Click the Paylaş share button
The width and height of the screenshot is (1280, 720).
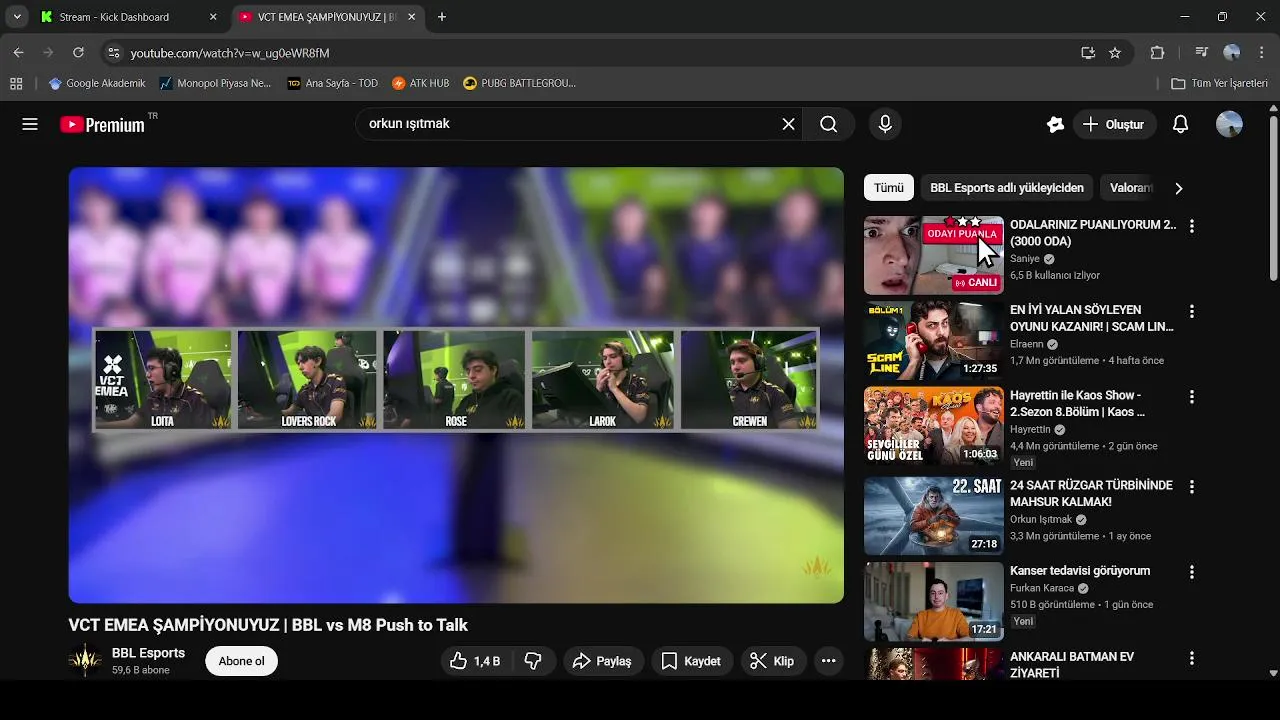[x=602, y=661]
